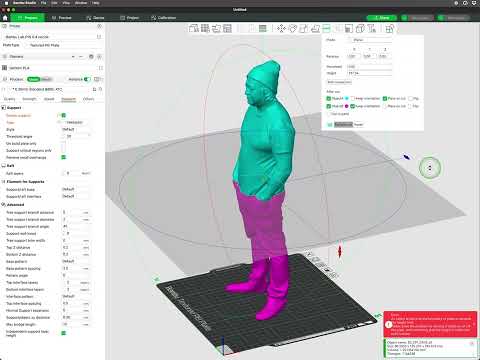The width and height of the screenshot is (480, 360).
Task: Open the Apple menu
Action: 6,3
